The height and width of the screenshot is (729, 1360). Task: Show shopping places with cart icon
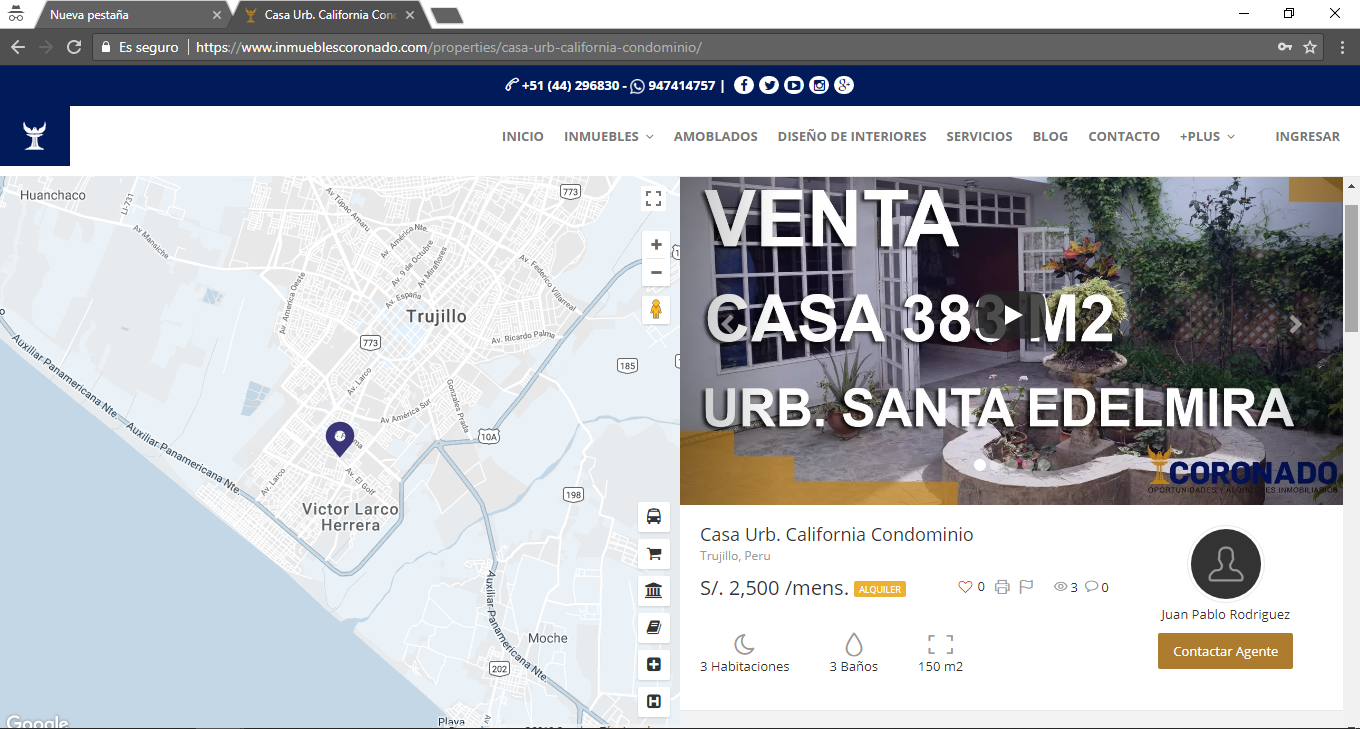654,554
